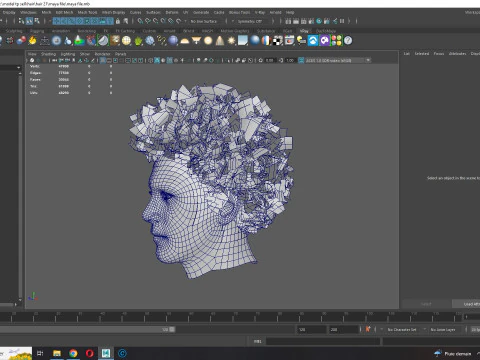The image size is (480, 360).
Task: Click the cone spotlight shelf icon
Action: tap(220, 41)
